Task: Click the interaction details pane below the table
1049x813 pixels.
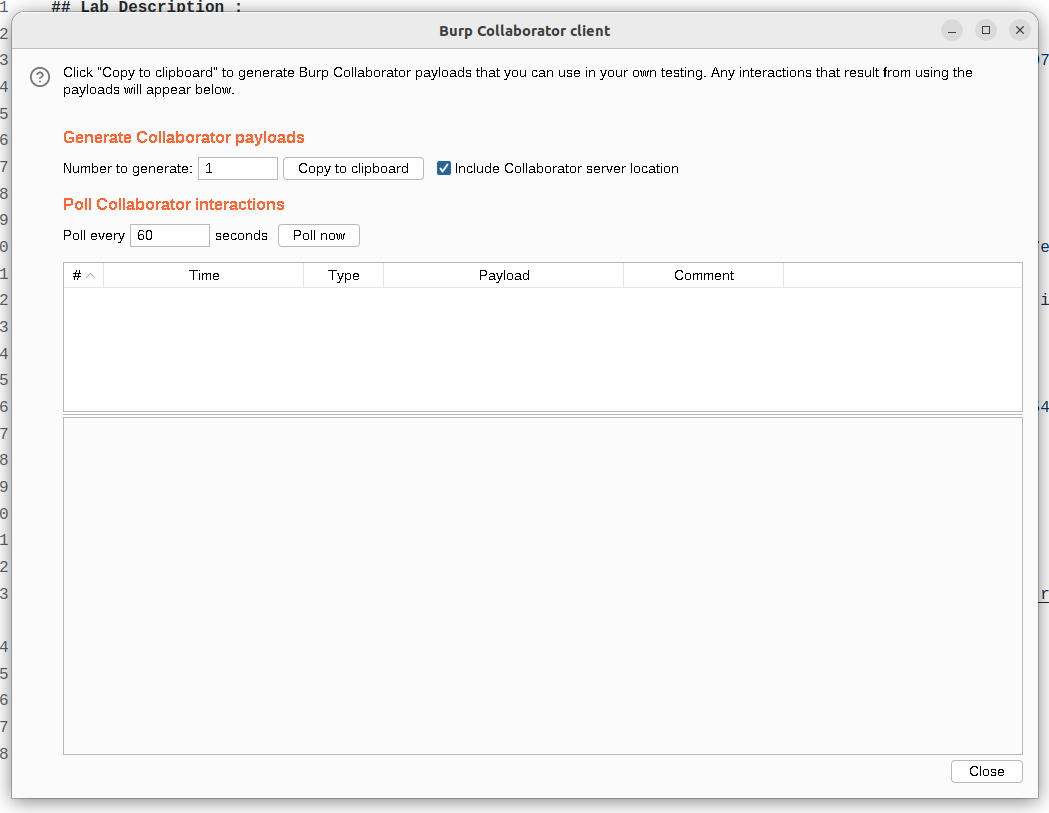Action: pyautogui.click(x=543, y=586)
